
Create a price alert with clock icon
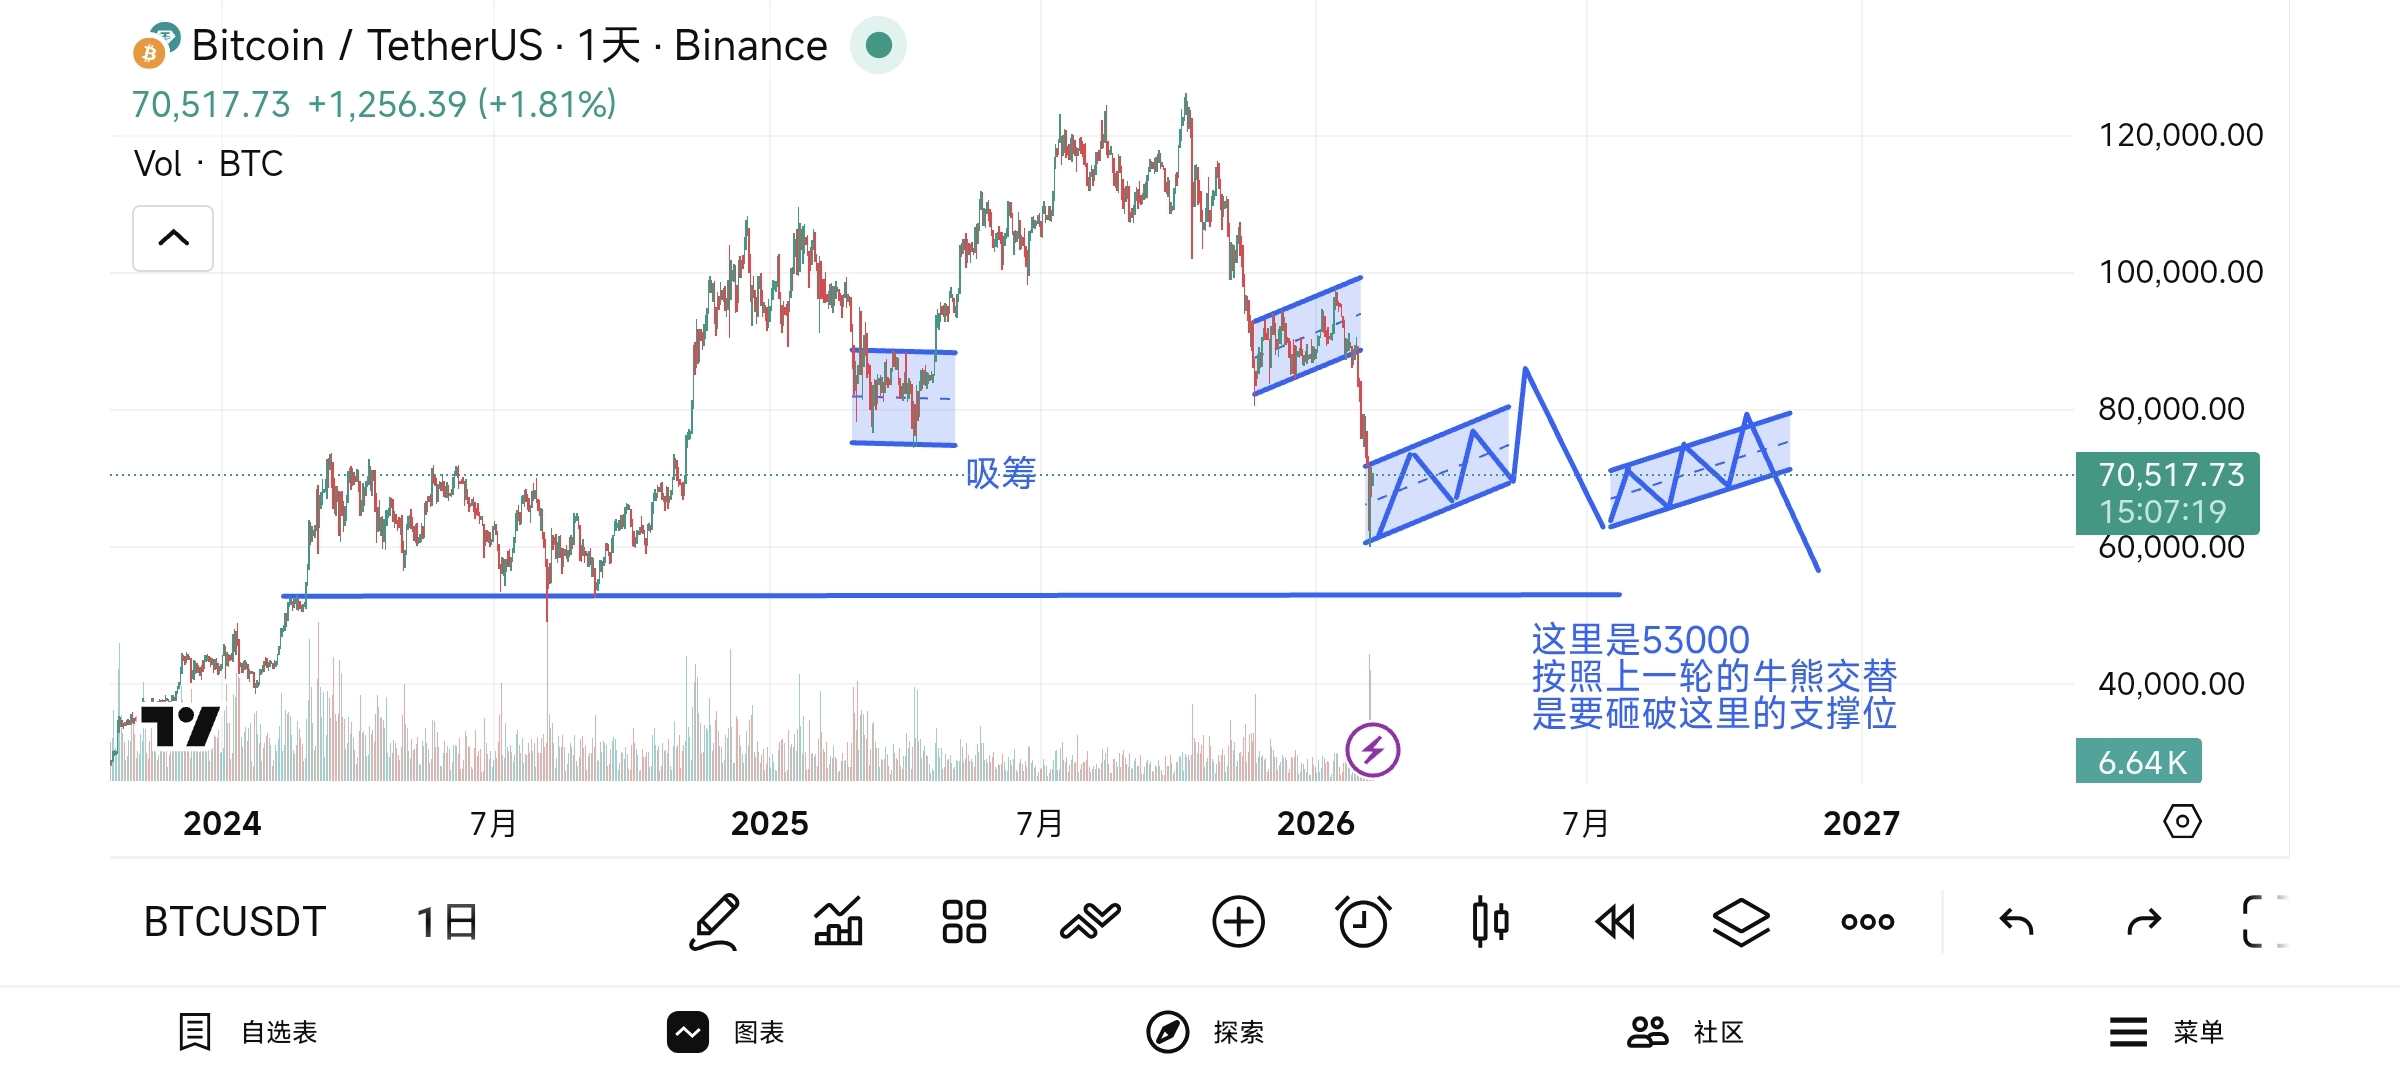(1363, 921)
